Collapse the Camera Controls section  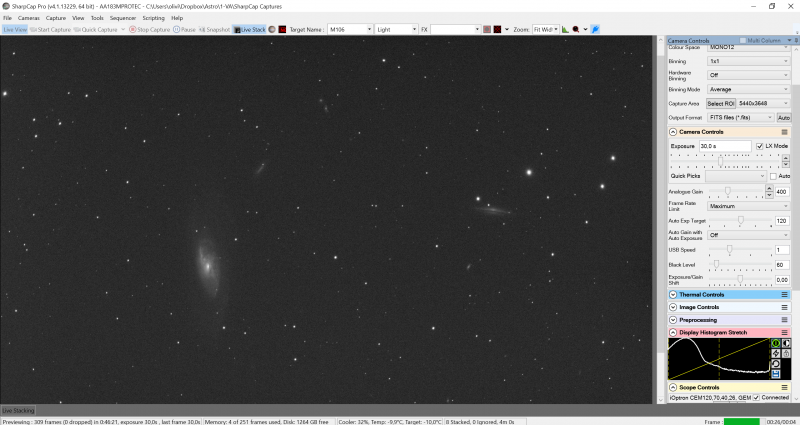pos(673,132)
